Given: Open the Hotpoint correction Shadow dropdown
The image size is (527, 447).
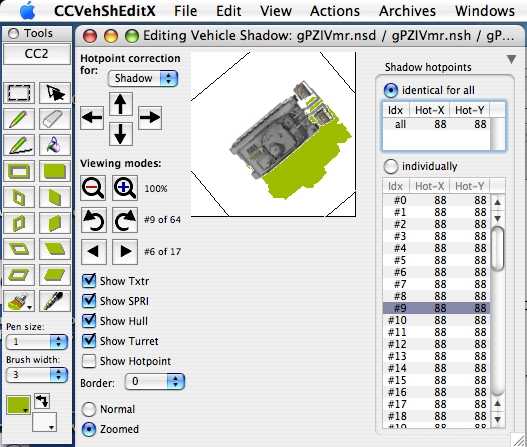Looking at the screenshot, I should 143,78.
